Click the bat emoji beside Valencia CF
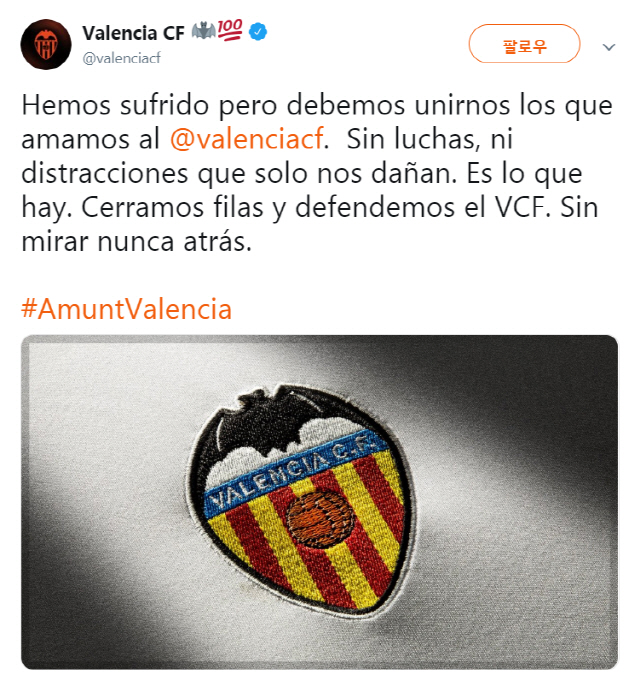 (x=204, y=31)
